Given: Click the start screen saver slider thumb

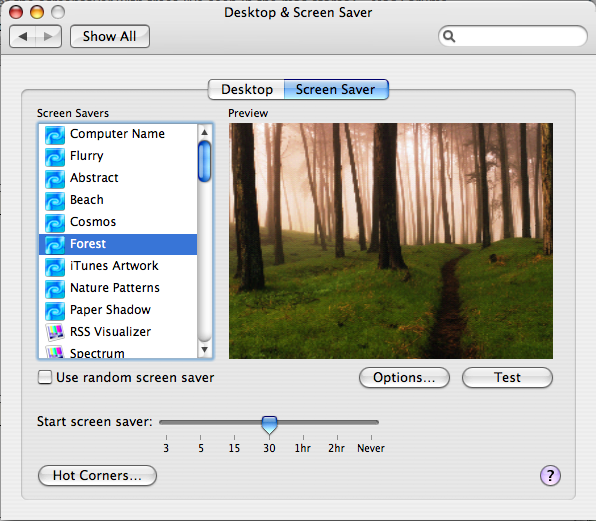Looking at the screenshot, I should coord(269,424).
